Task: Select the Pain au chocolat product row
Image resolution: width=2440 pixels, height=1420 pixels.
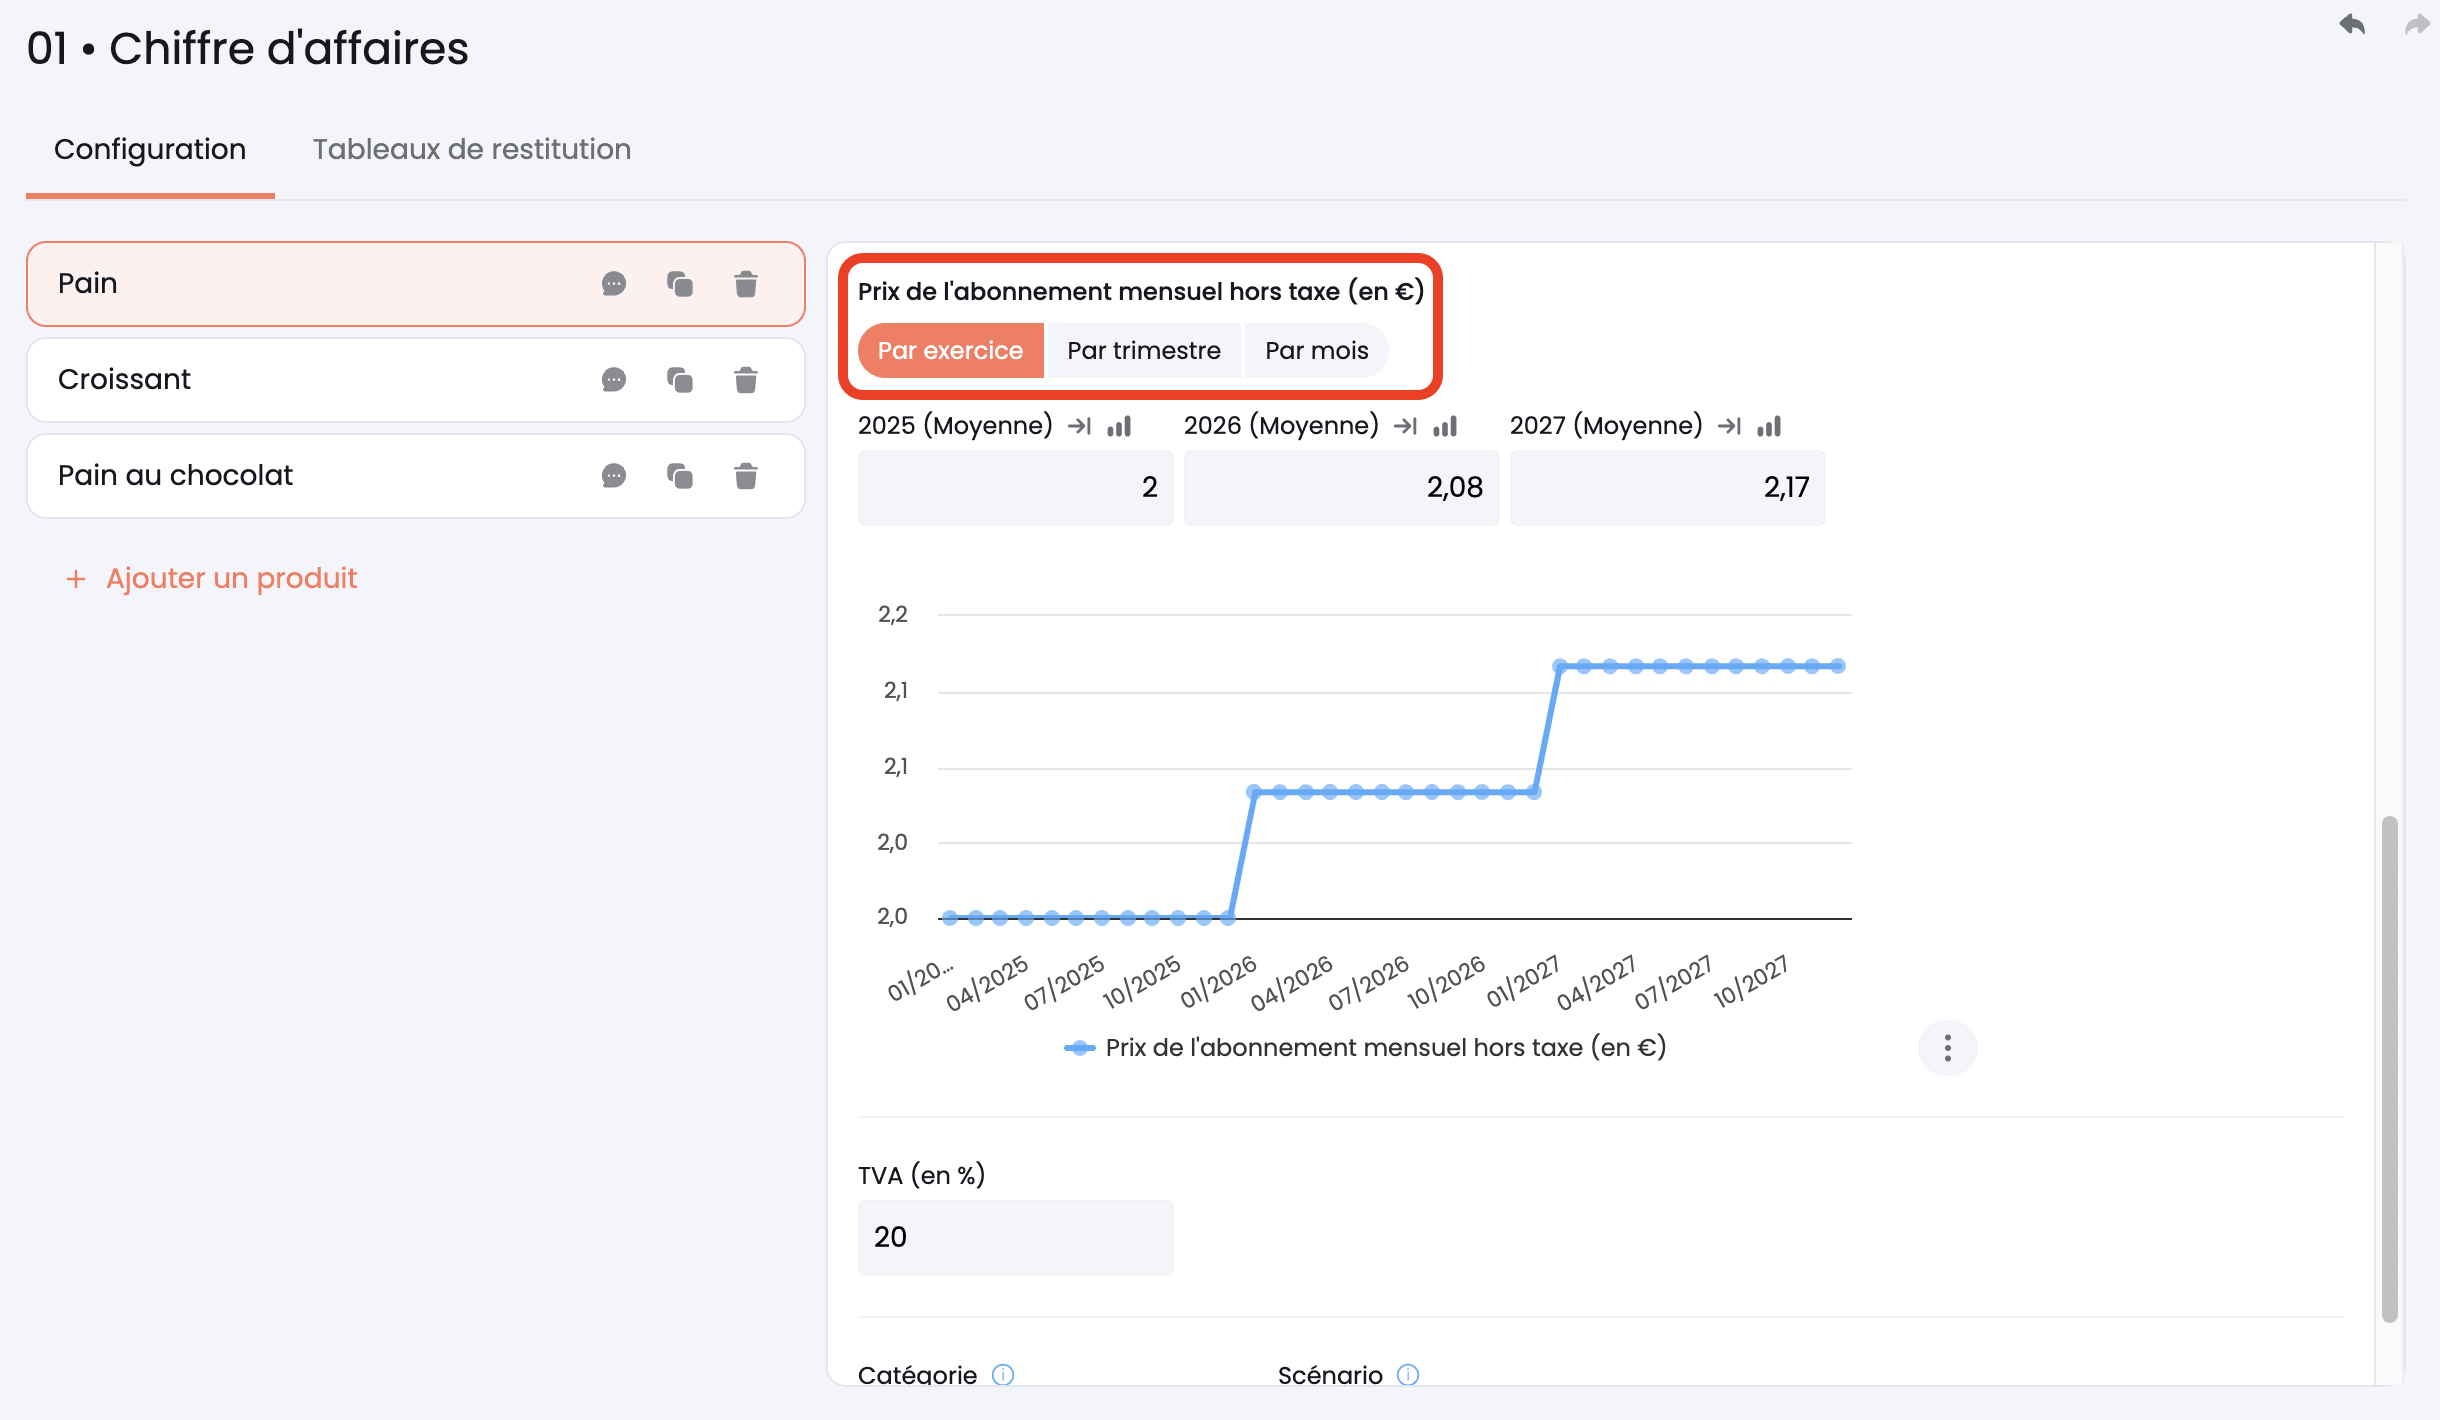Action: pos(416,476)
